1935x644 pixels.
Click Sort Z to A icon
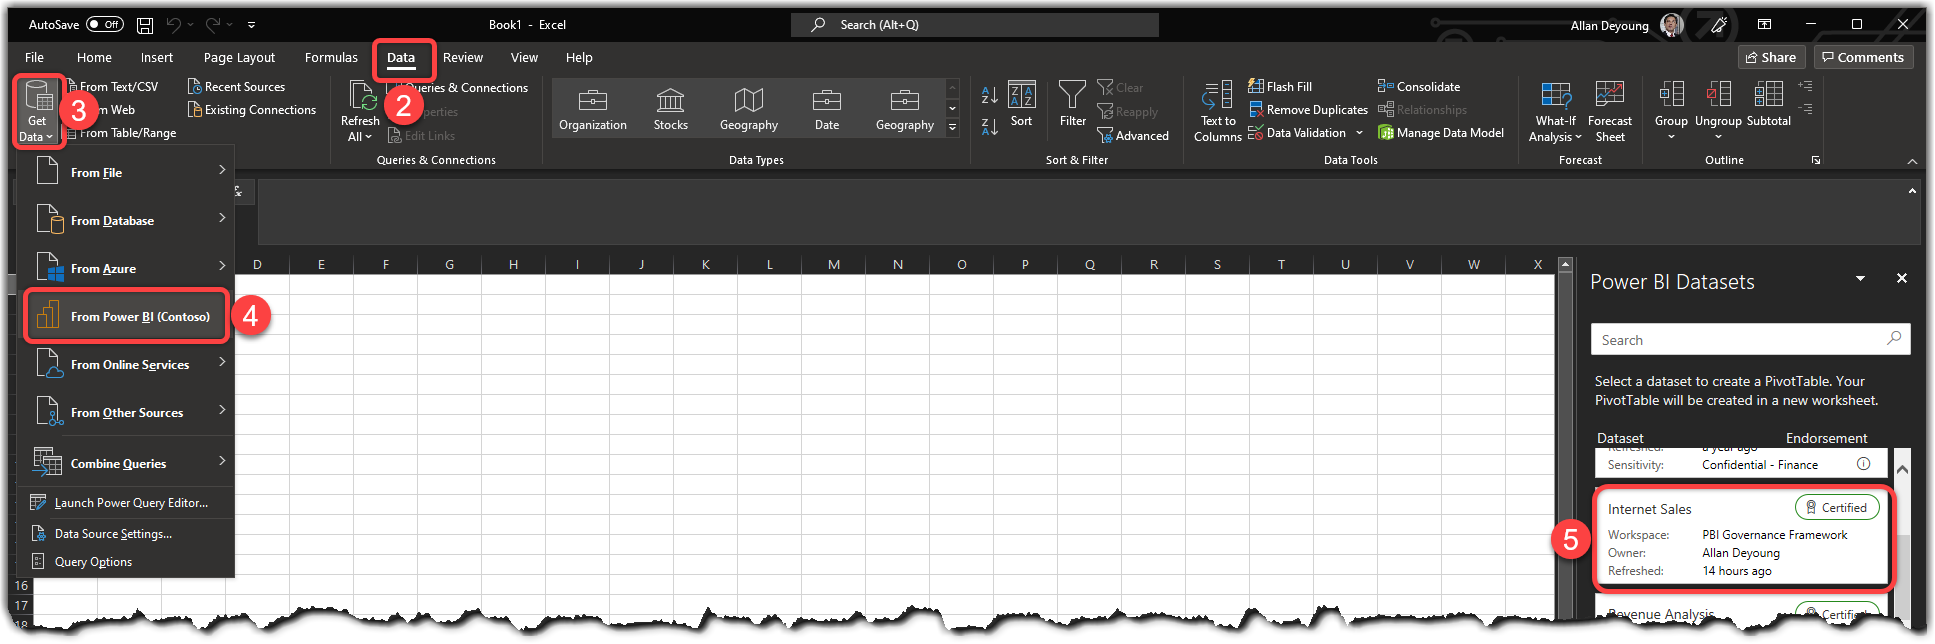pos(990,127)
